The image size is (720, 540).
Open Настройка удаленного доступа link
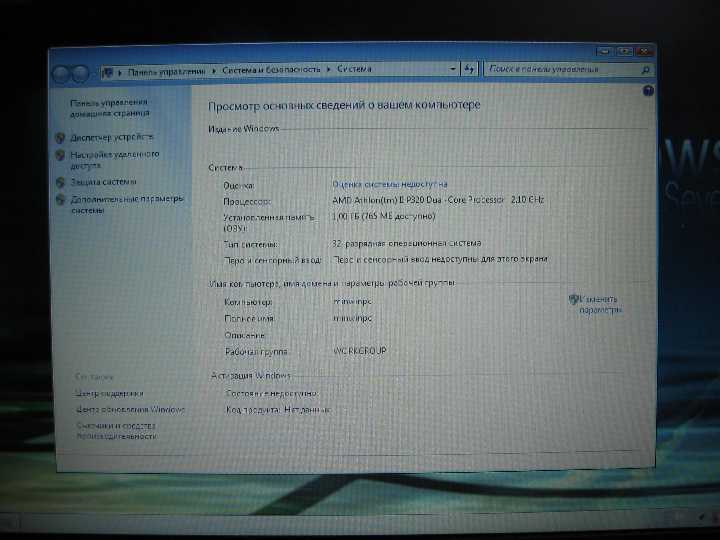[114, 160]
